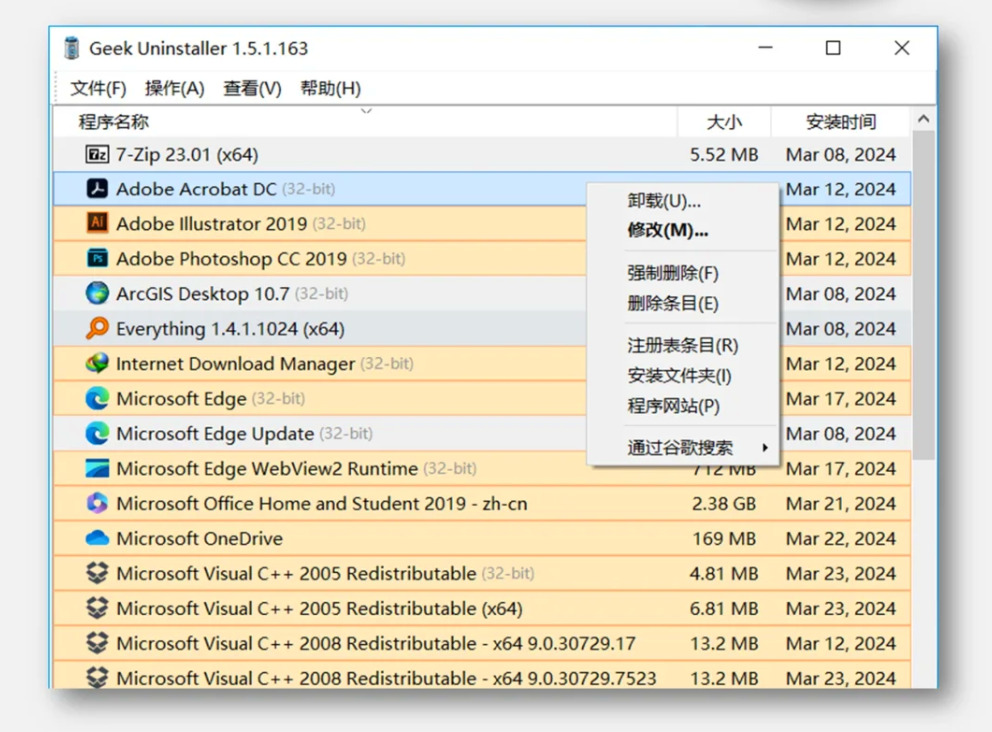Click the scrollbar up arrow

pyautogui.click(x=923, y=120)
